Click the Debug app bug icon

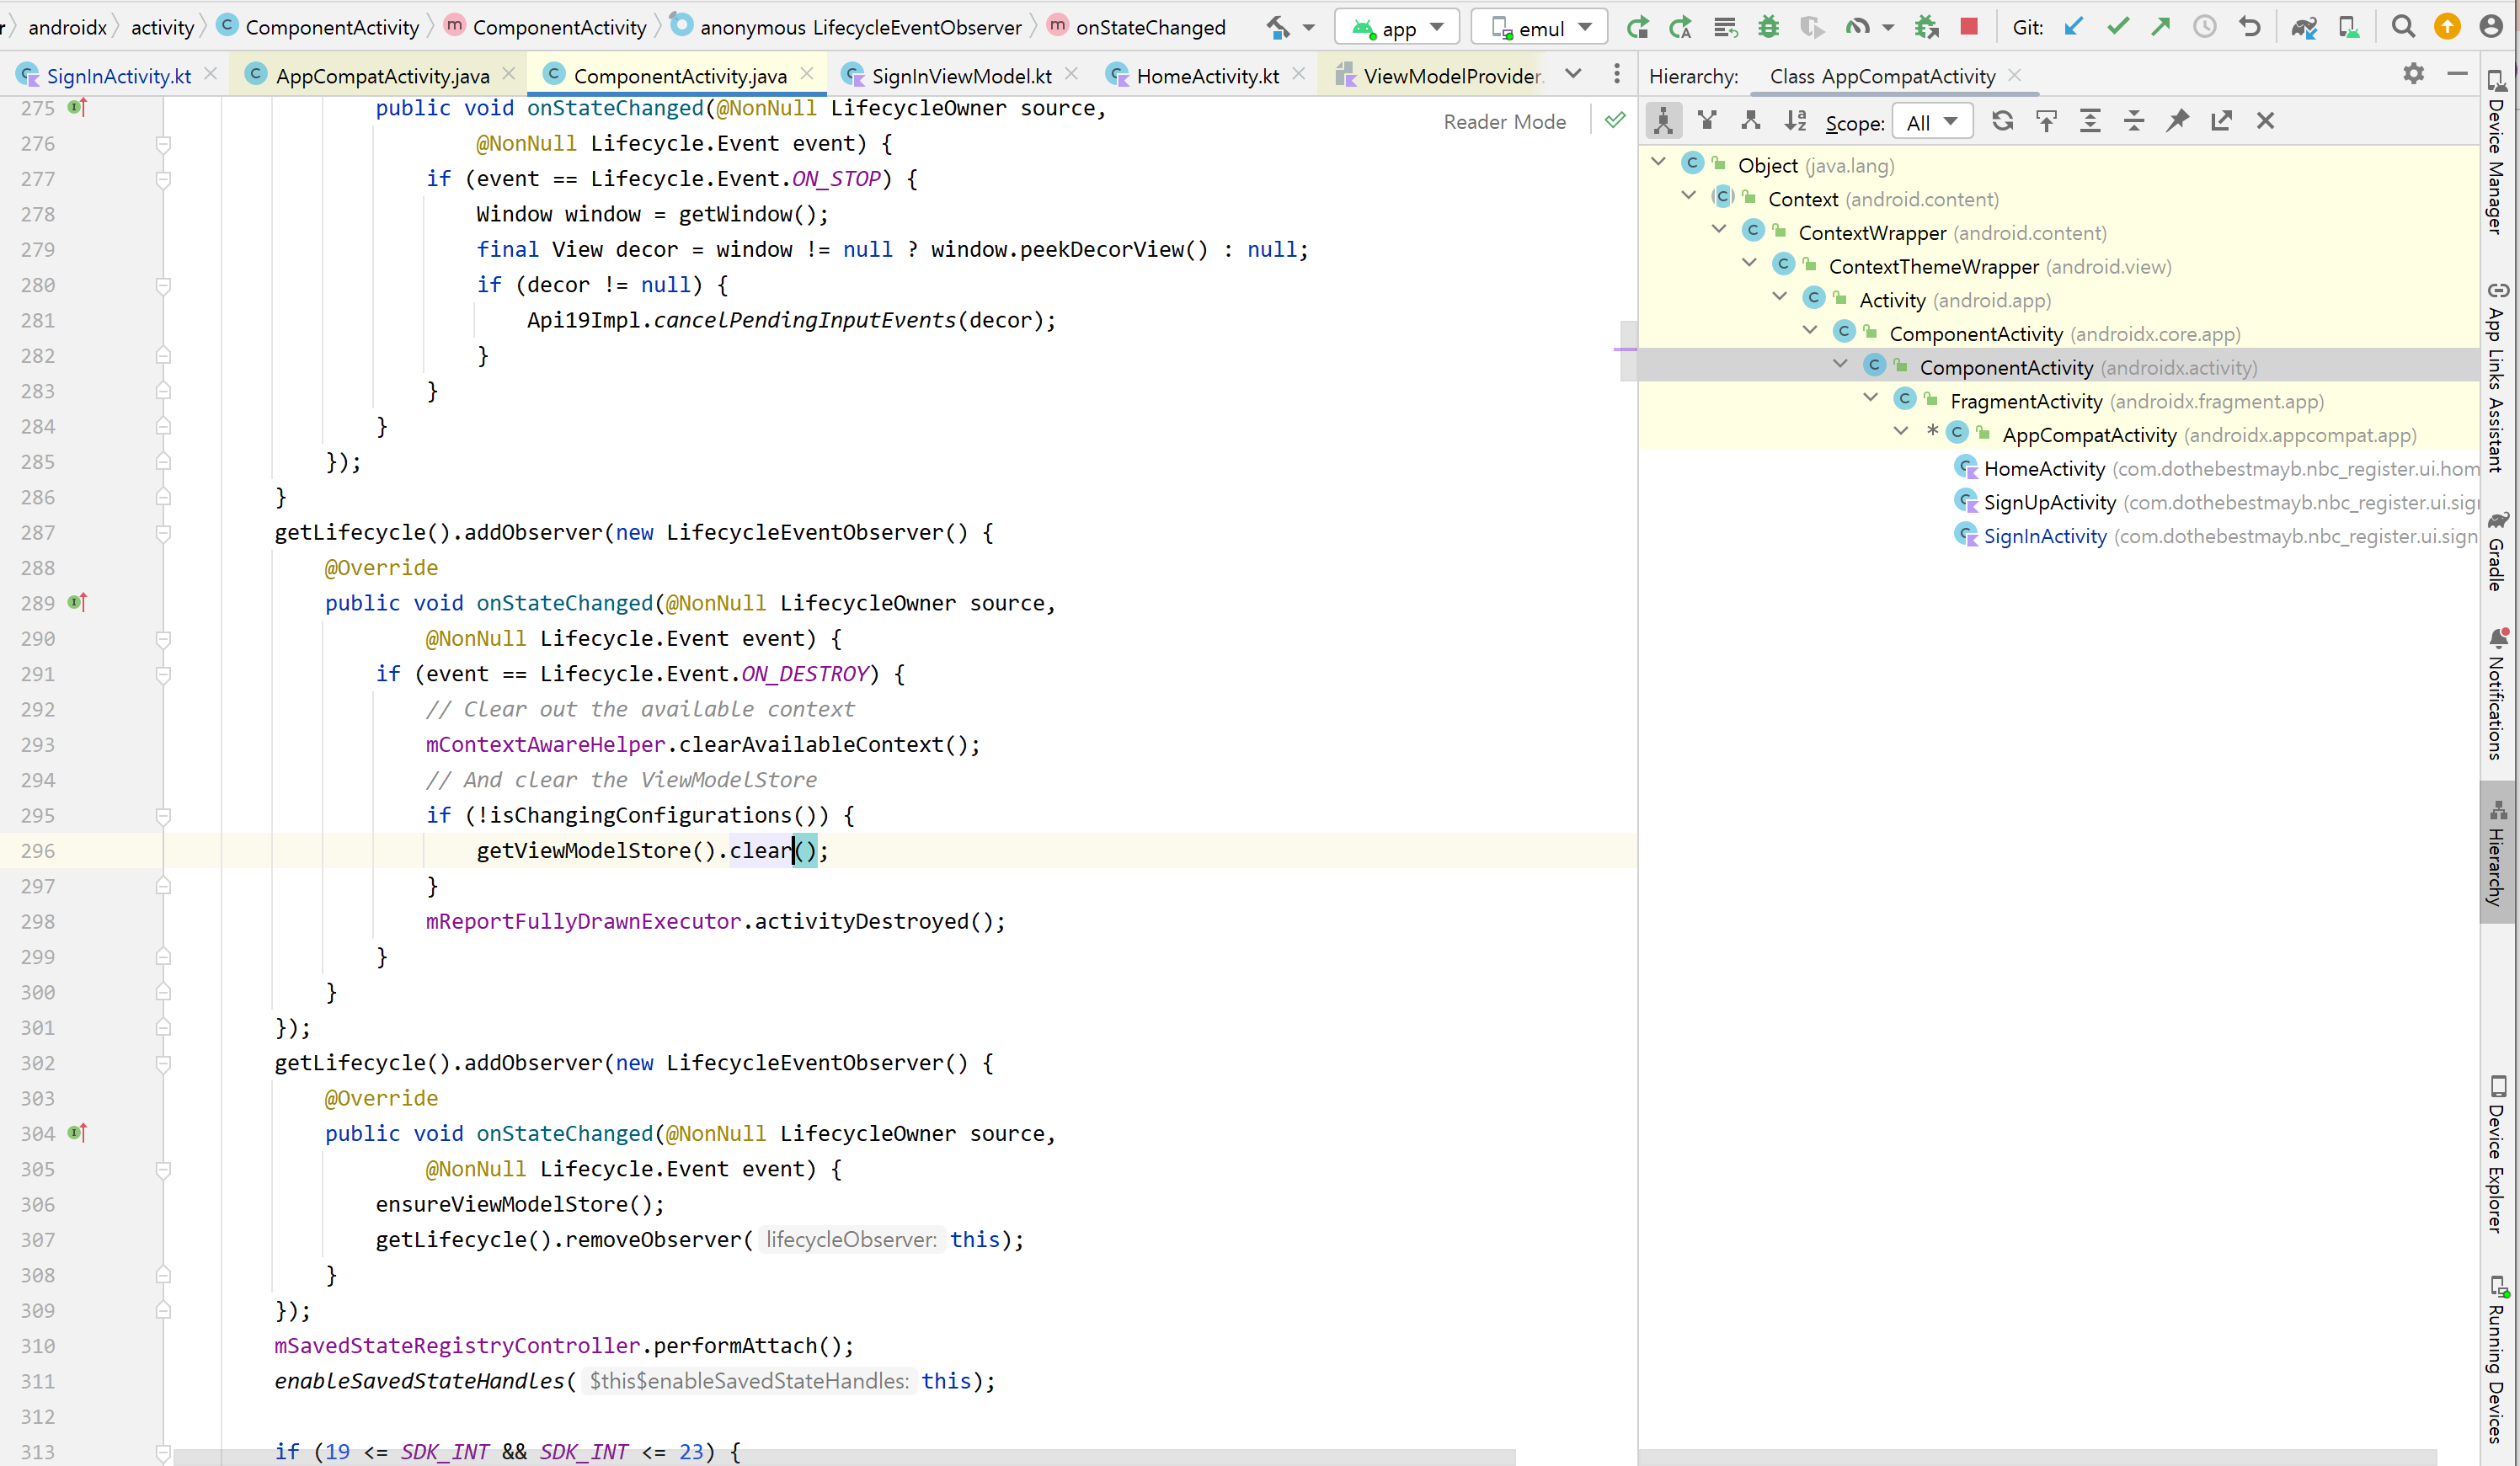1768,27
